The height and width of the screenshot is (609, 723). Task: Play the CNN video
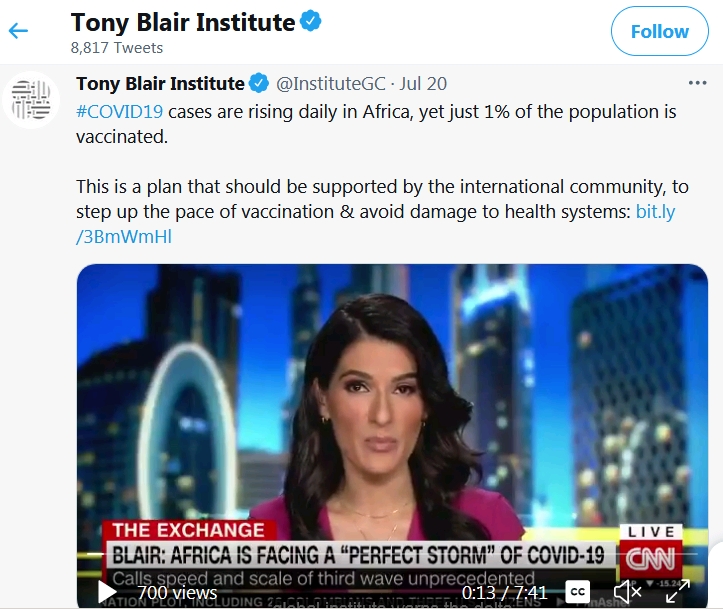tap(107, 592)
